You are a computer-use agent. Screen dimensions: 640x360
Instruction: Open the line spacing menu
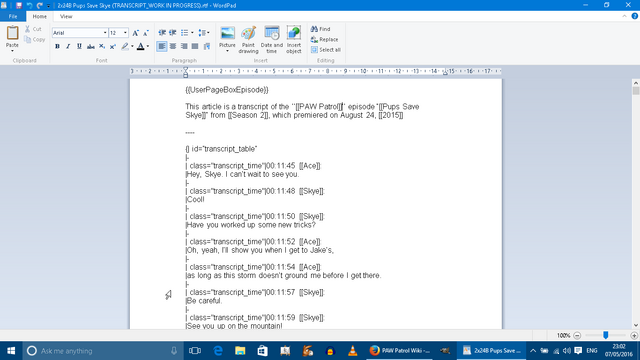tap(204, 33)
